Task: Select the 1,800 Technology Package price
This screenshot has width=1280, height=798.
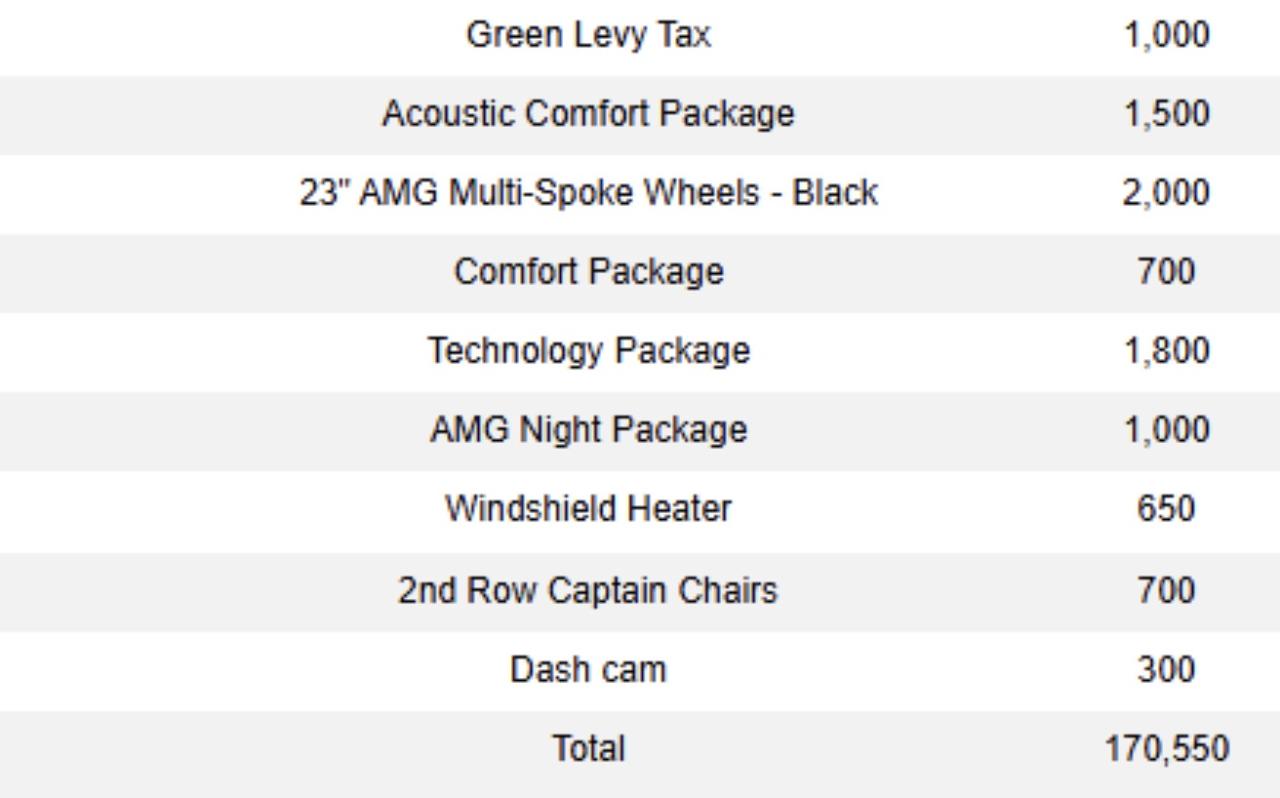Action: tap(1165, 350)
